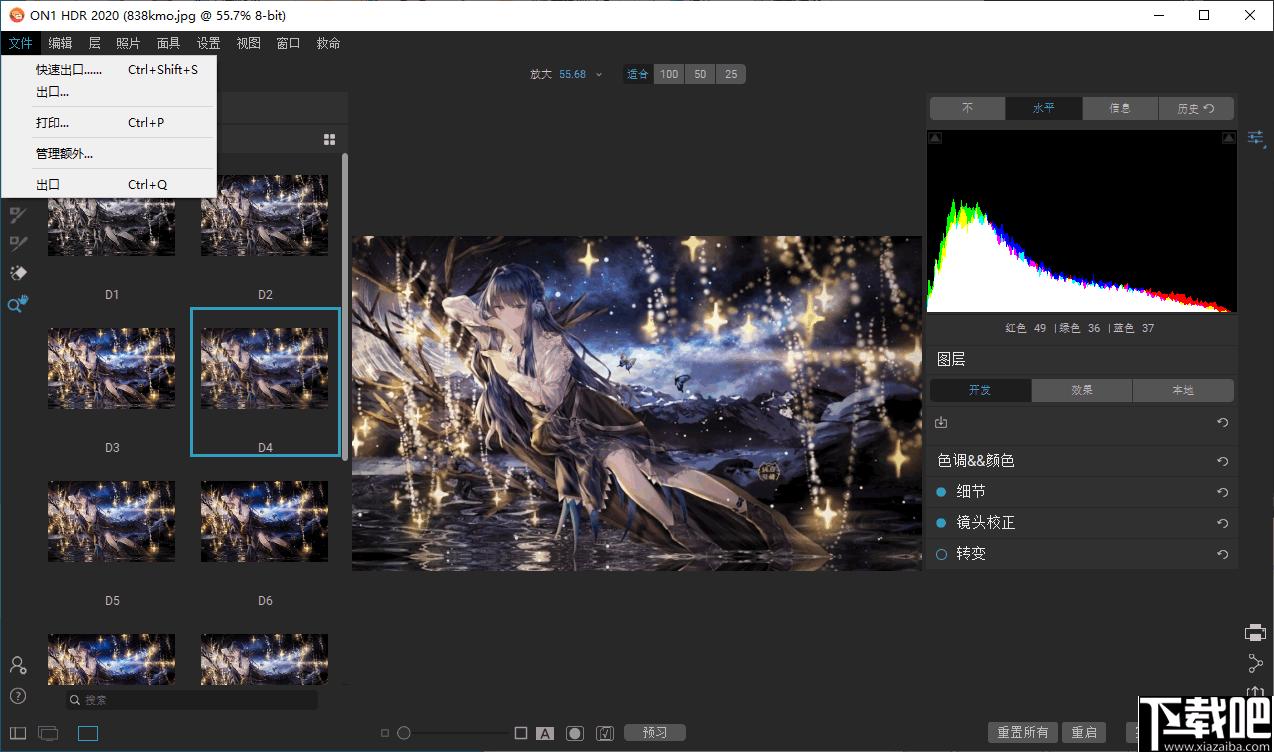Viewport: 1274px width, 752px height.
Task: Expand the 镜头校正 section label
Action: pos(986,523)
